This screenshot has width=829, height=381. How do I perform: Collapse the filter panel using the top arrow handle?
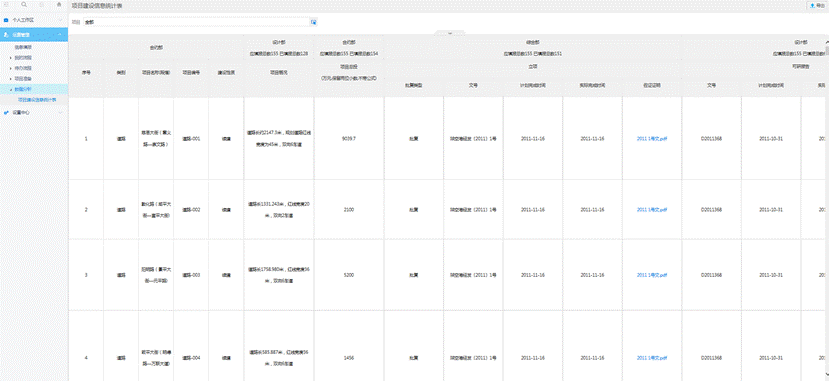(x=450, y=33)
